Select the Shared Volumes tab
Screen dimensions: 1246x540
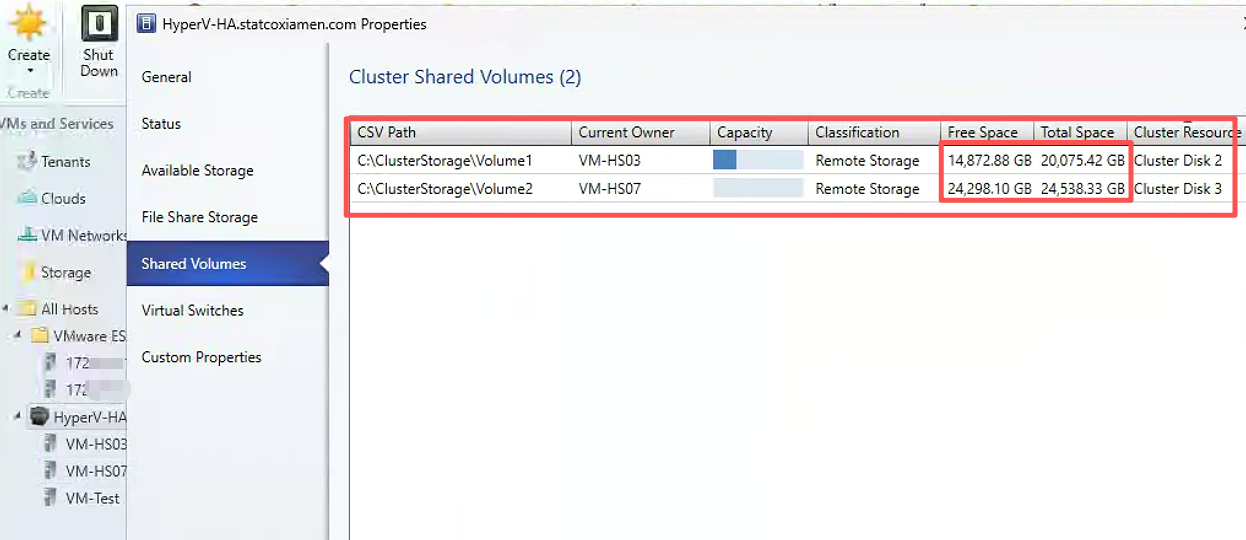pos(227,264)
